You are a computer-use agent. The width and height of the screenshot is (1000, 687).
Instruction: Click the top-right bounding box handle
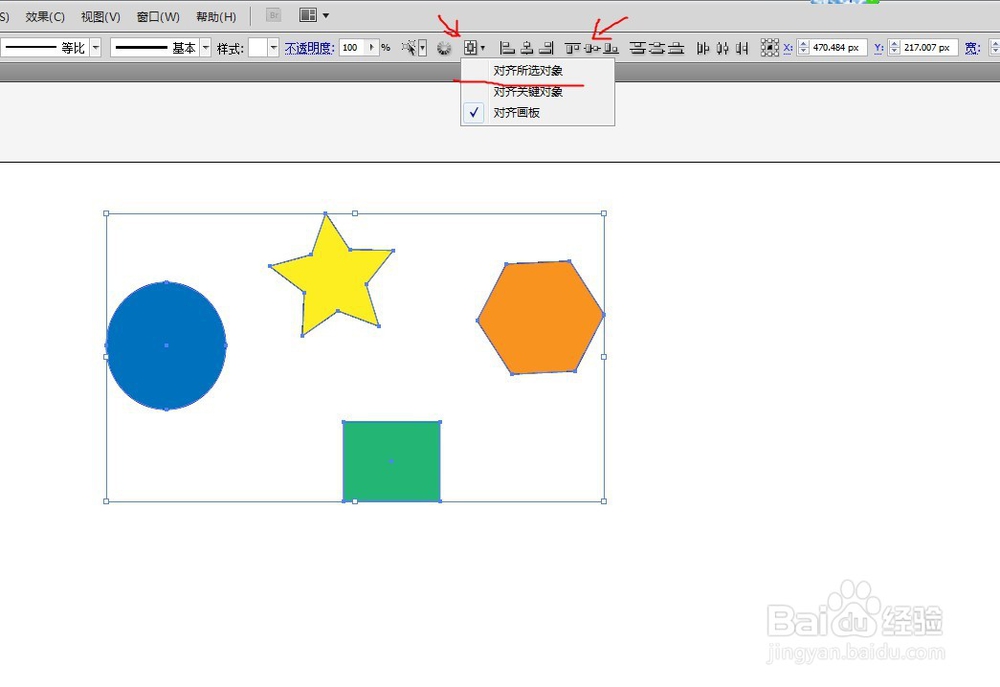(x=604, y=214)
